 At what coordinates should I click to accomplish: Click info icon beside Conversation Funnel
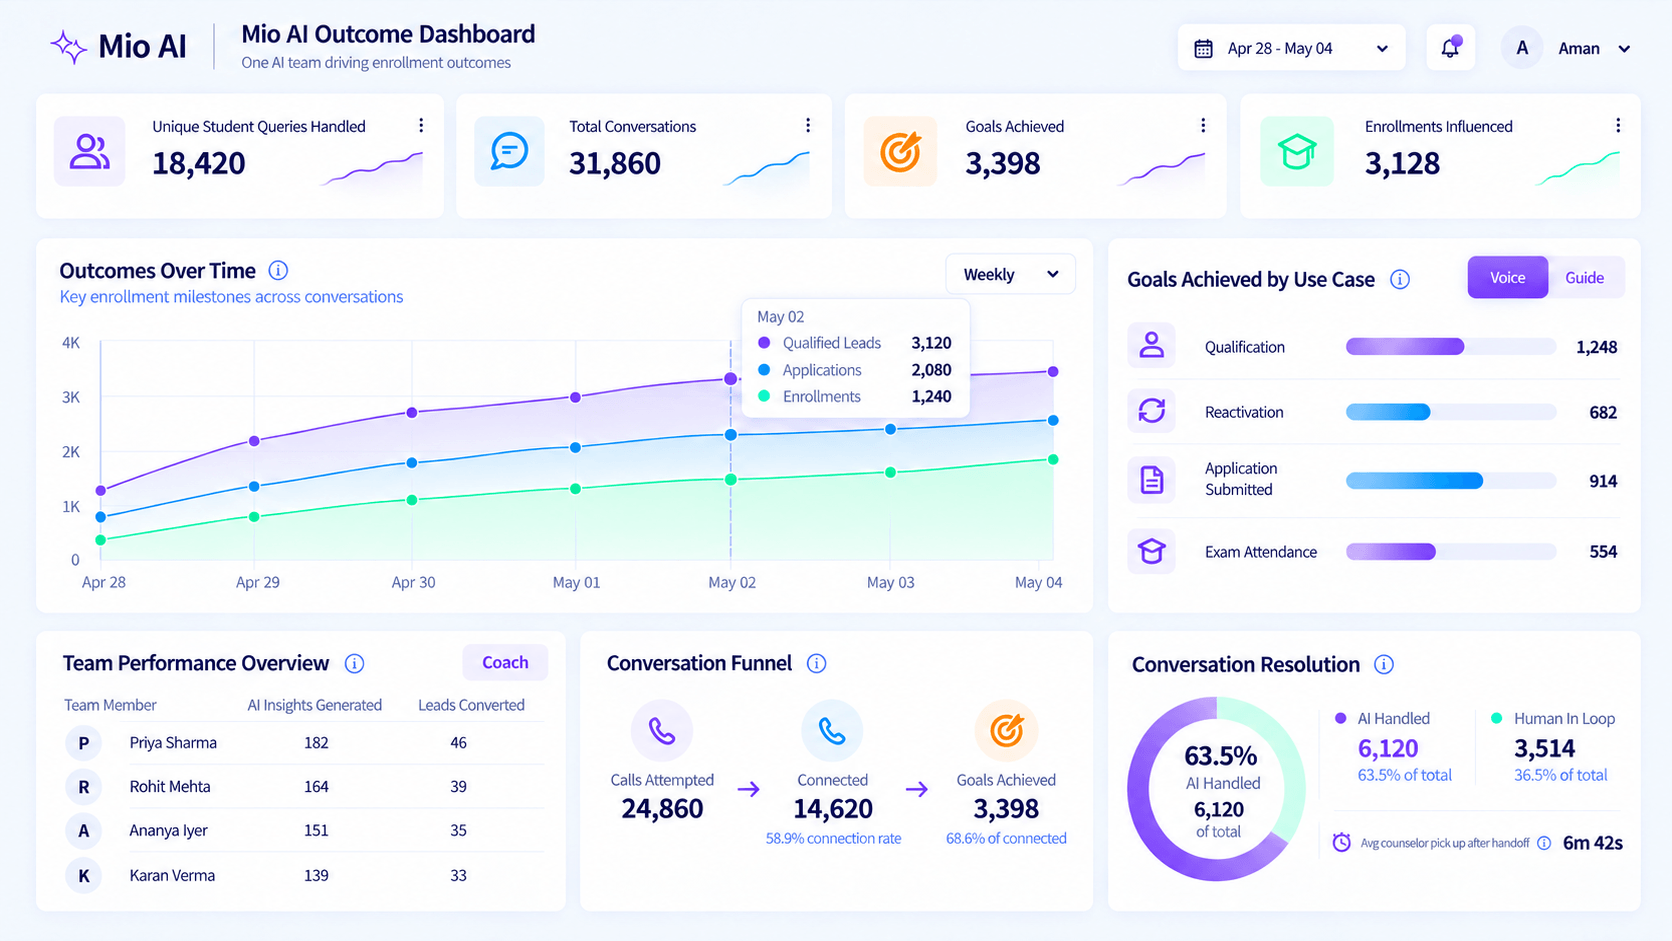(x=817, y=664)
